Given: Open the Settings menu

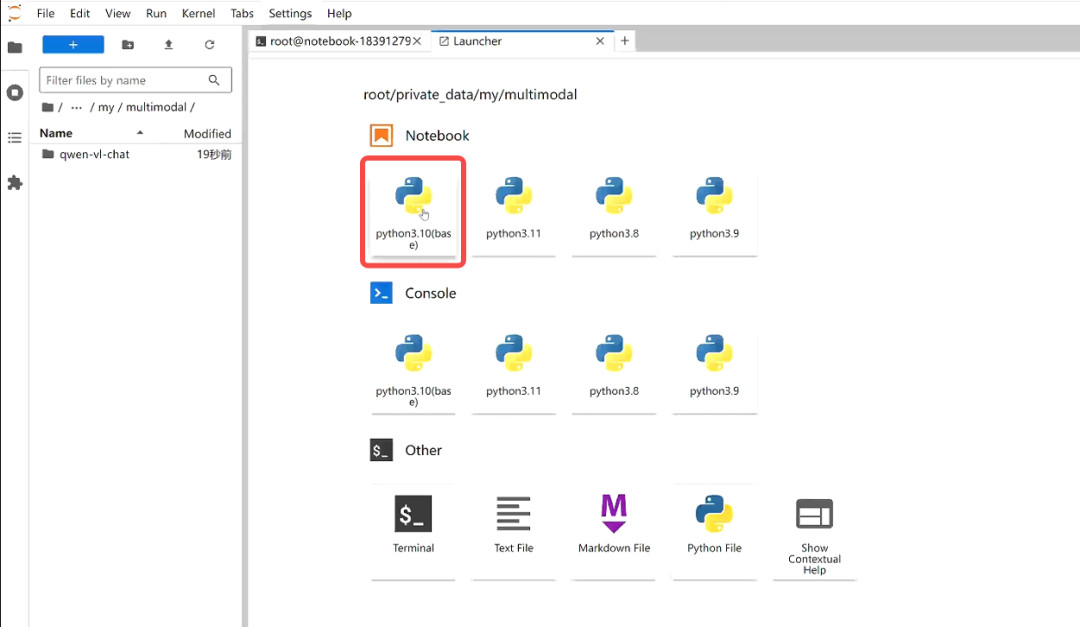Looking at the screenshot, I should pos(290,13).
